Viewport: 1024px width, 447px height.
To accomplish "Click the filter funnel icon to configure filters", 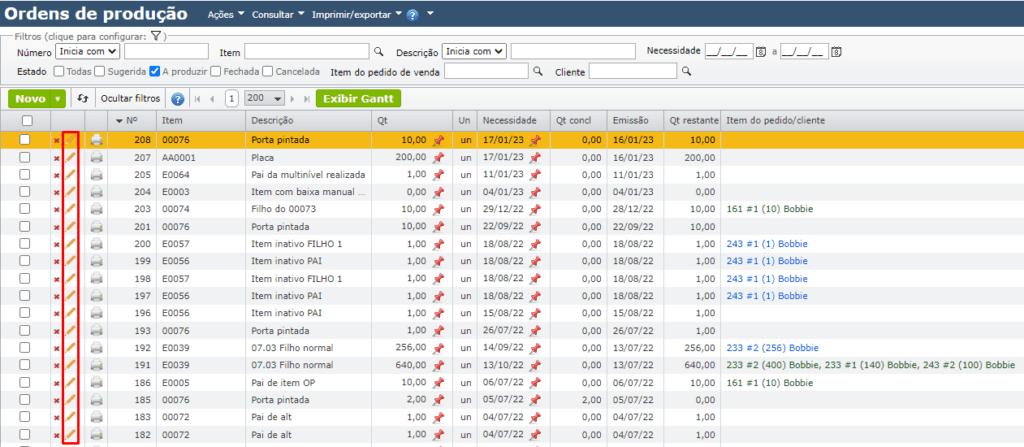I will tap(157, 36).
